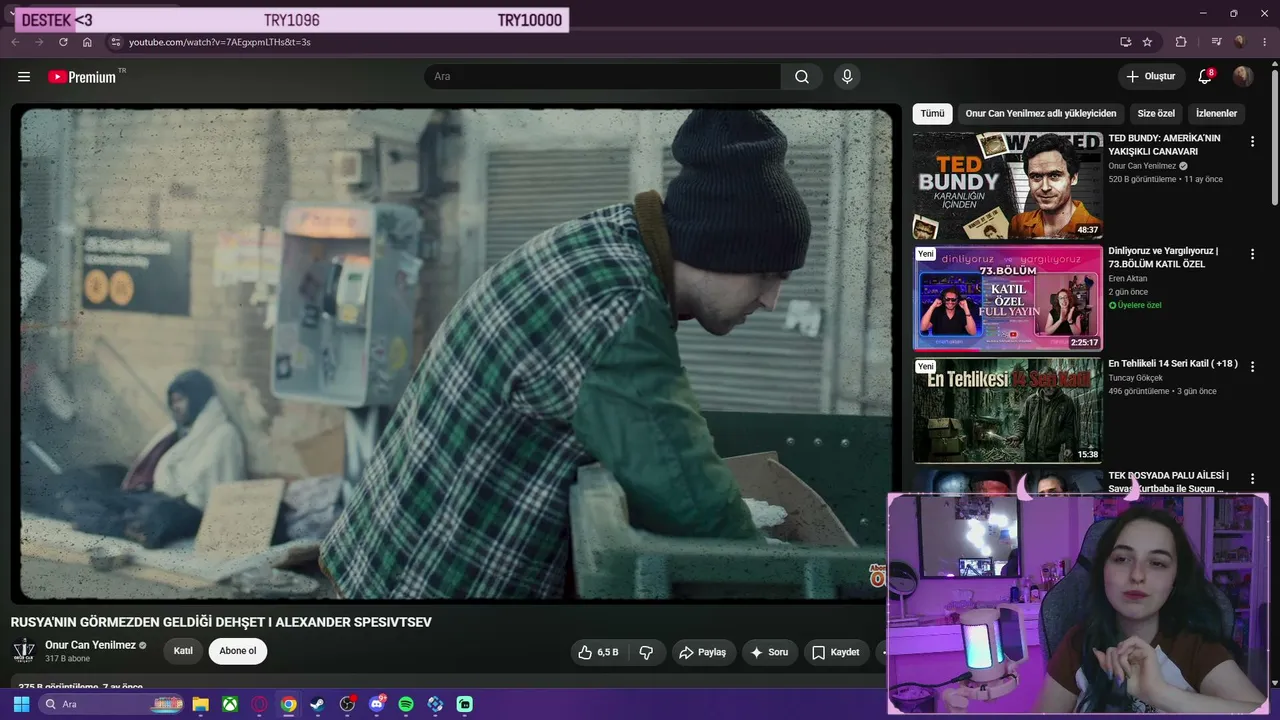
Task: Open Chrome three-dot menu
Action: pyautogui.click(x=1264, y=42)
